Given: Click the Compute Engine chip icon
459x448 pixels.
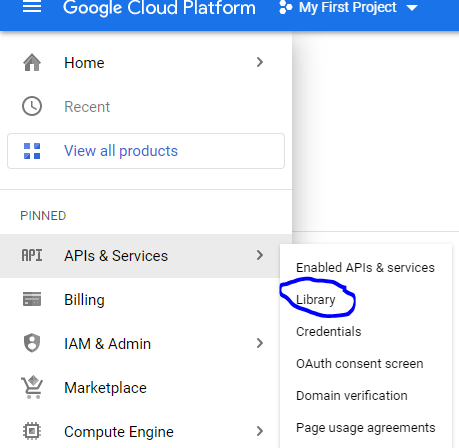Looking at the screenshot, I should 32,431.
